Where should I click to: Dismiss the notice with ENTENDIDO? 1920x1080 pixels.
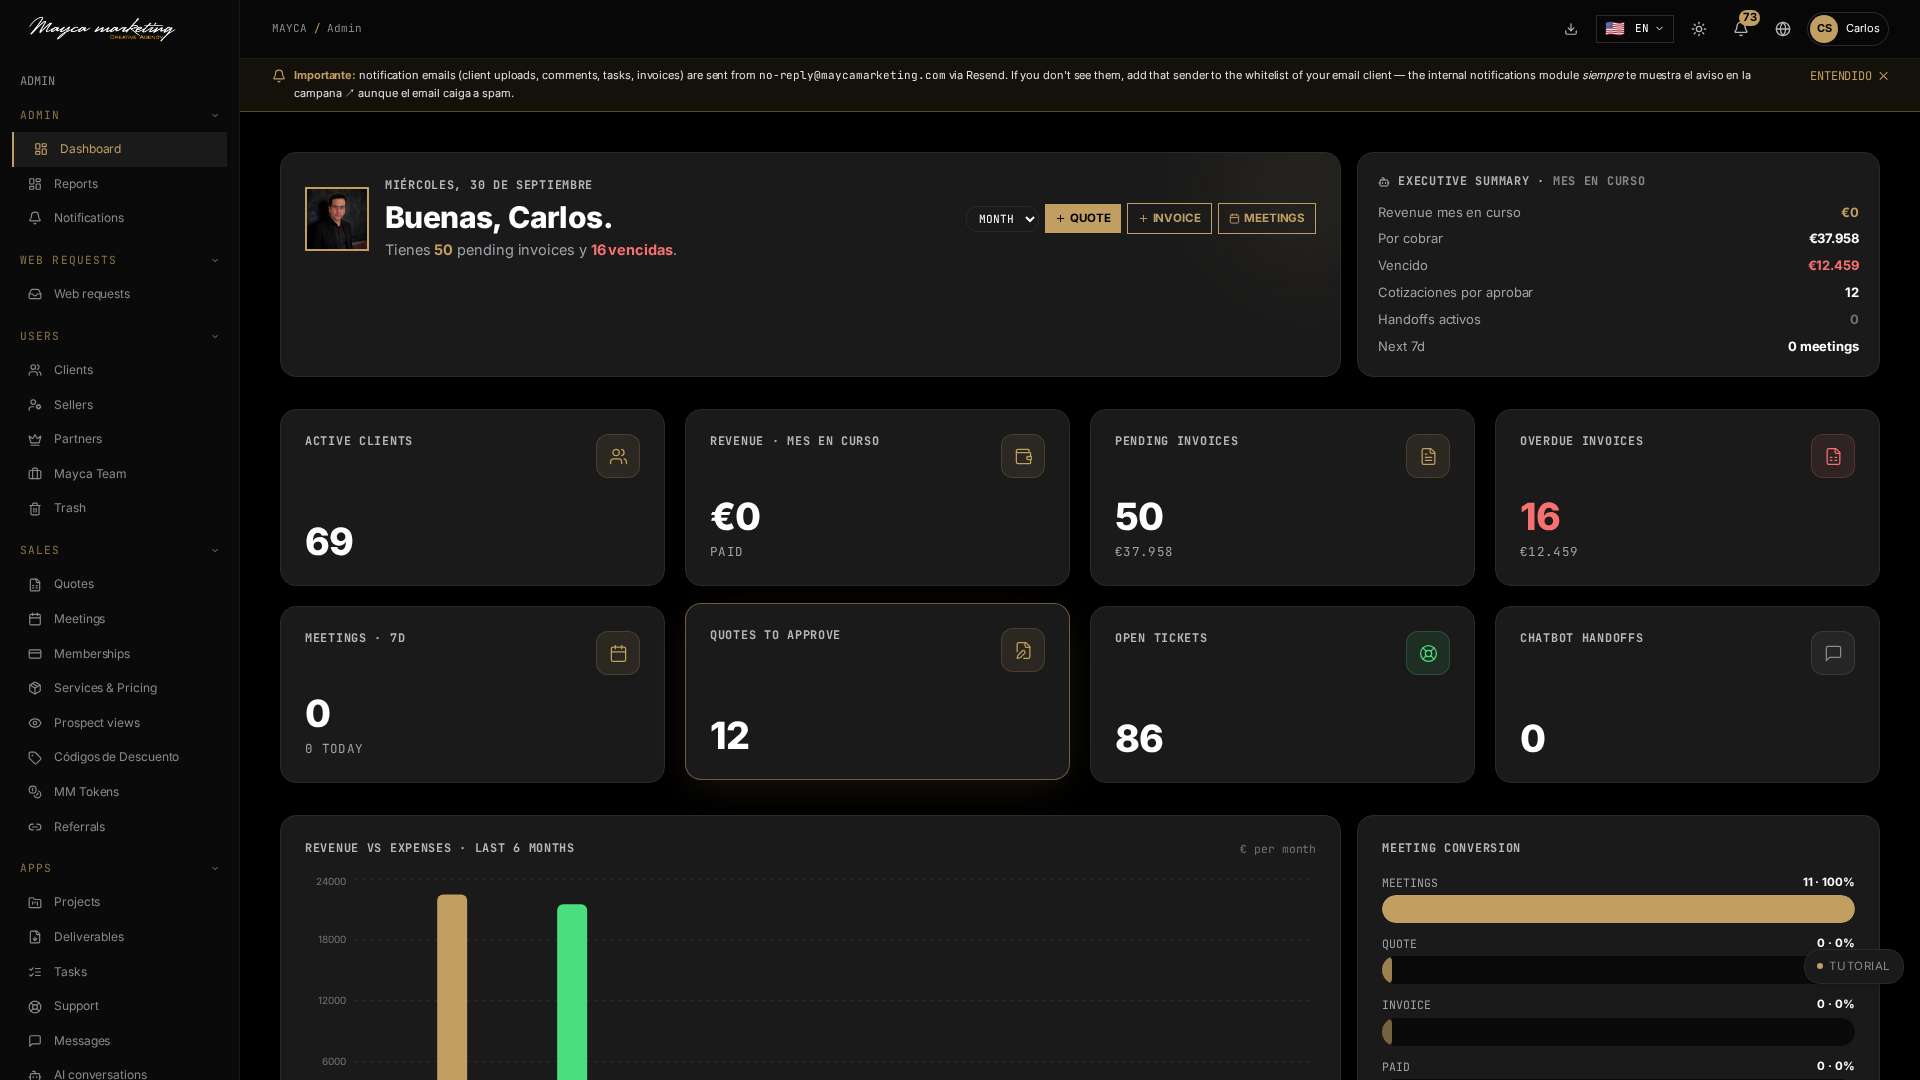pos(1849,76)
